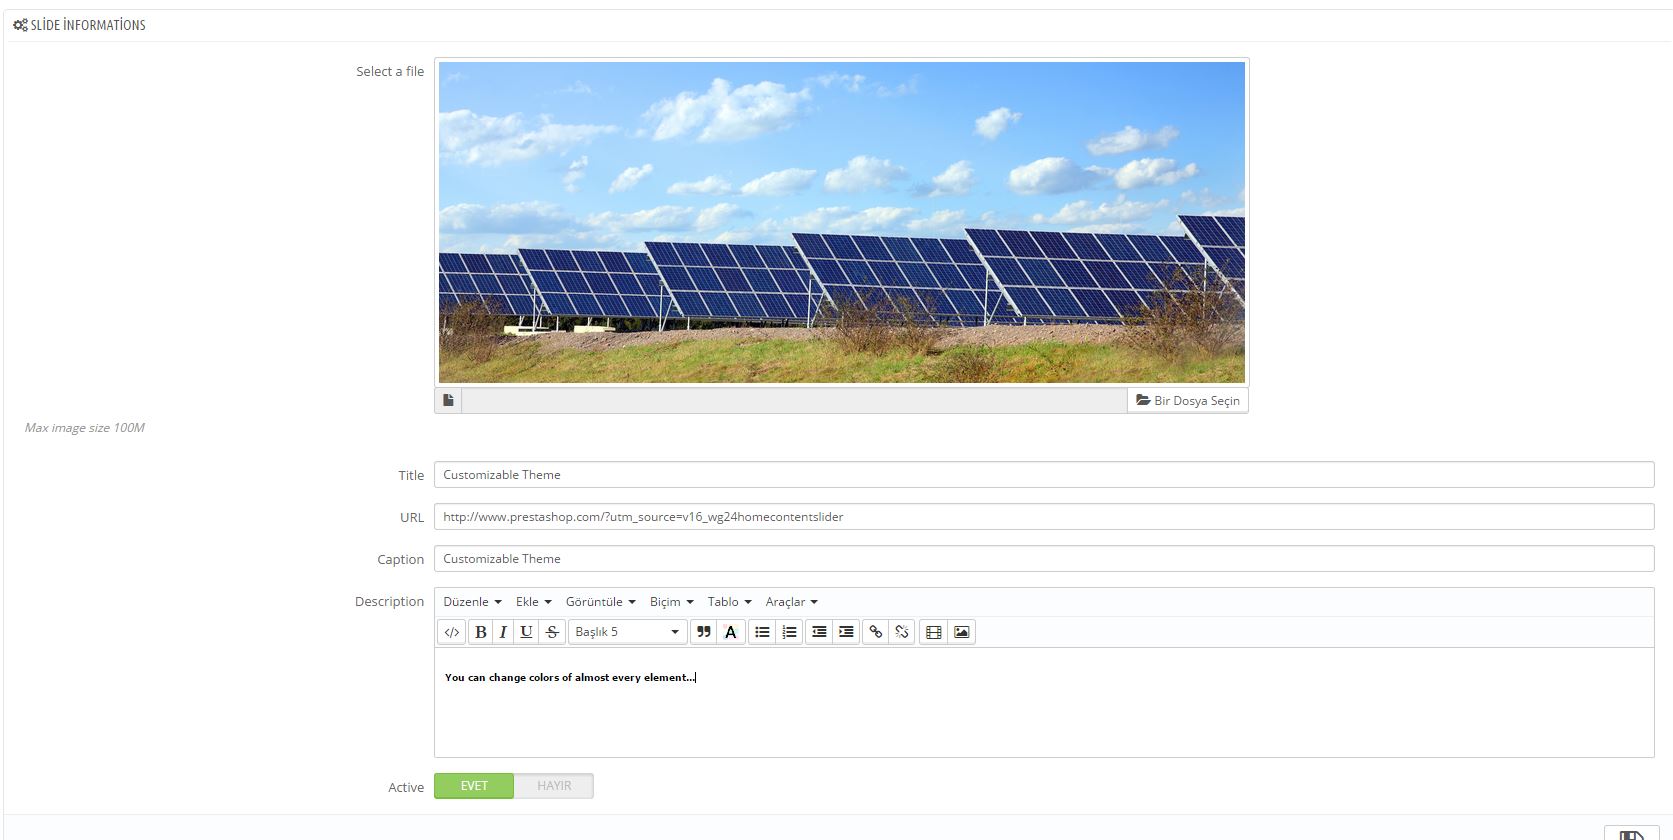The image size is (1673, 840).
Task: Open the Biçim menu
Action: click(672, 602)
